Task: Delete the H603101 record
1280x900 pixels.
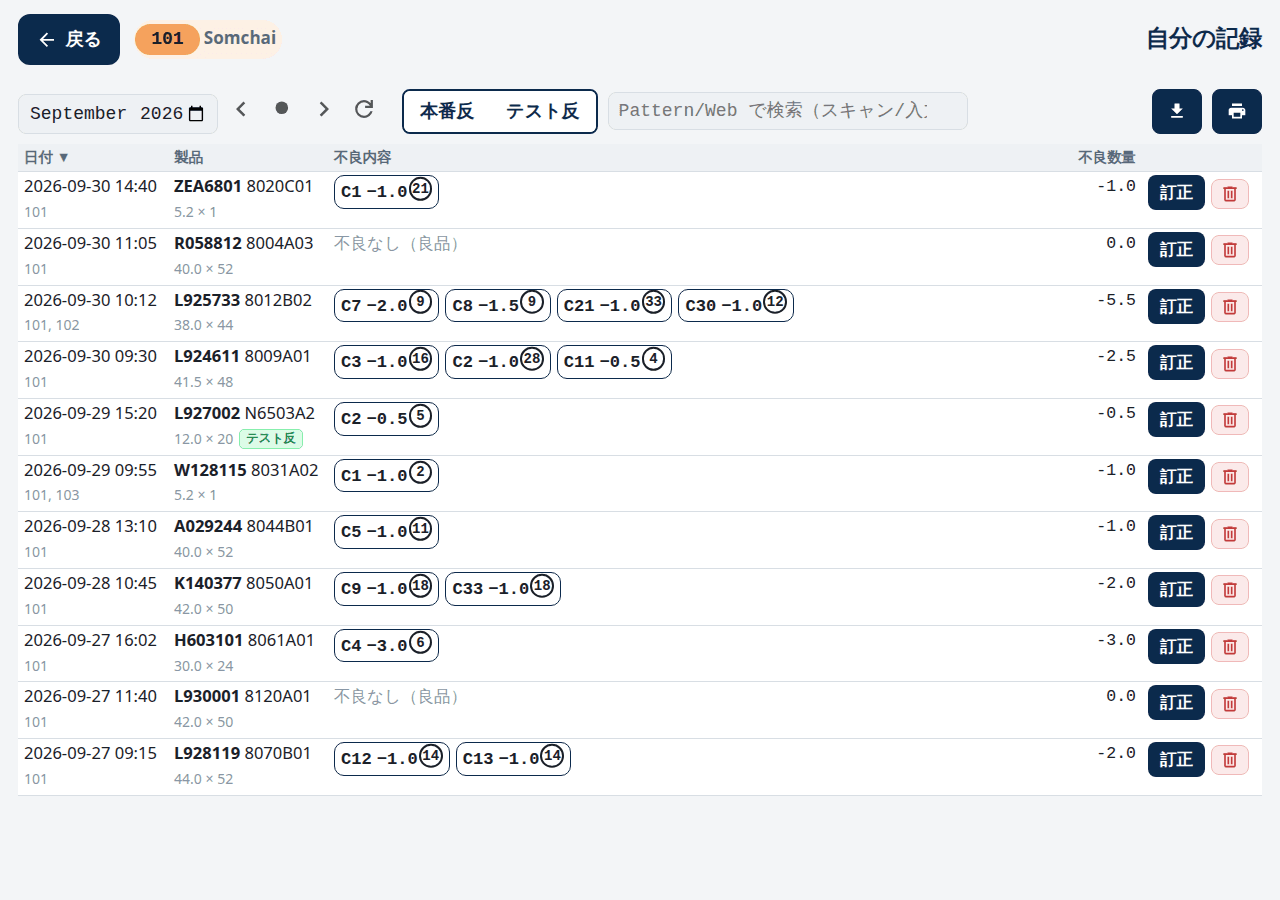Action: 1230,647
